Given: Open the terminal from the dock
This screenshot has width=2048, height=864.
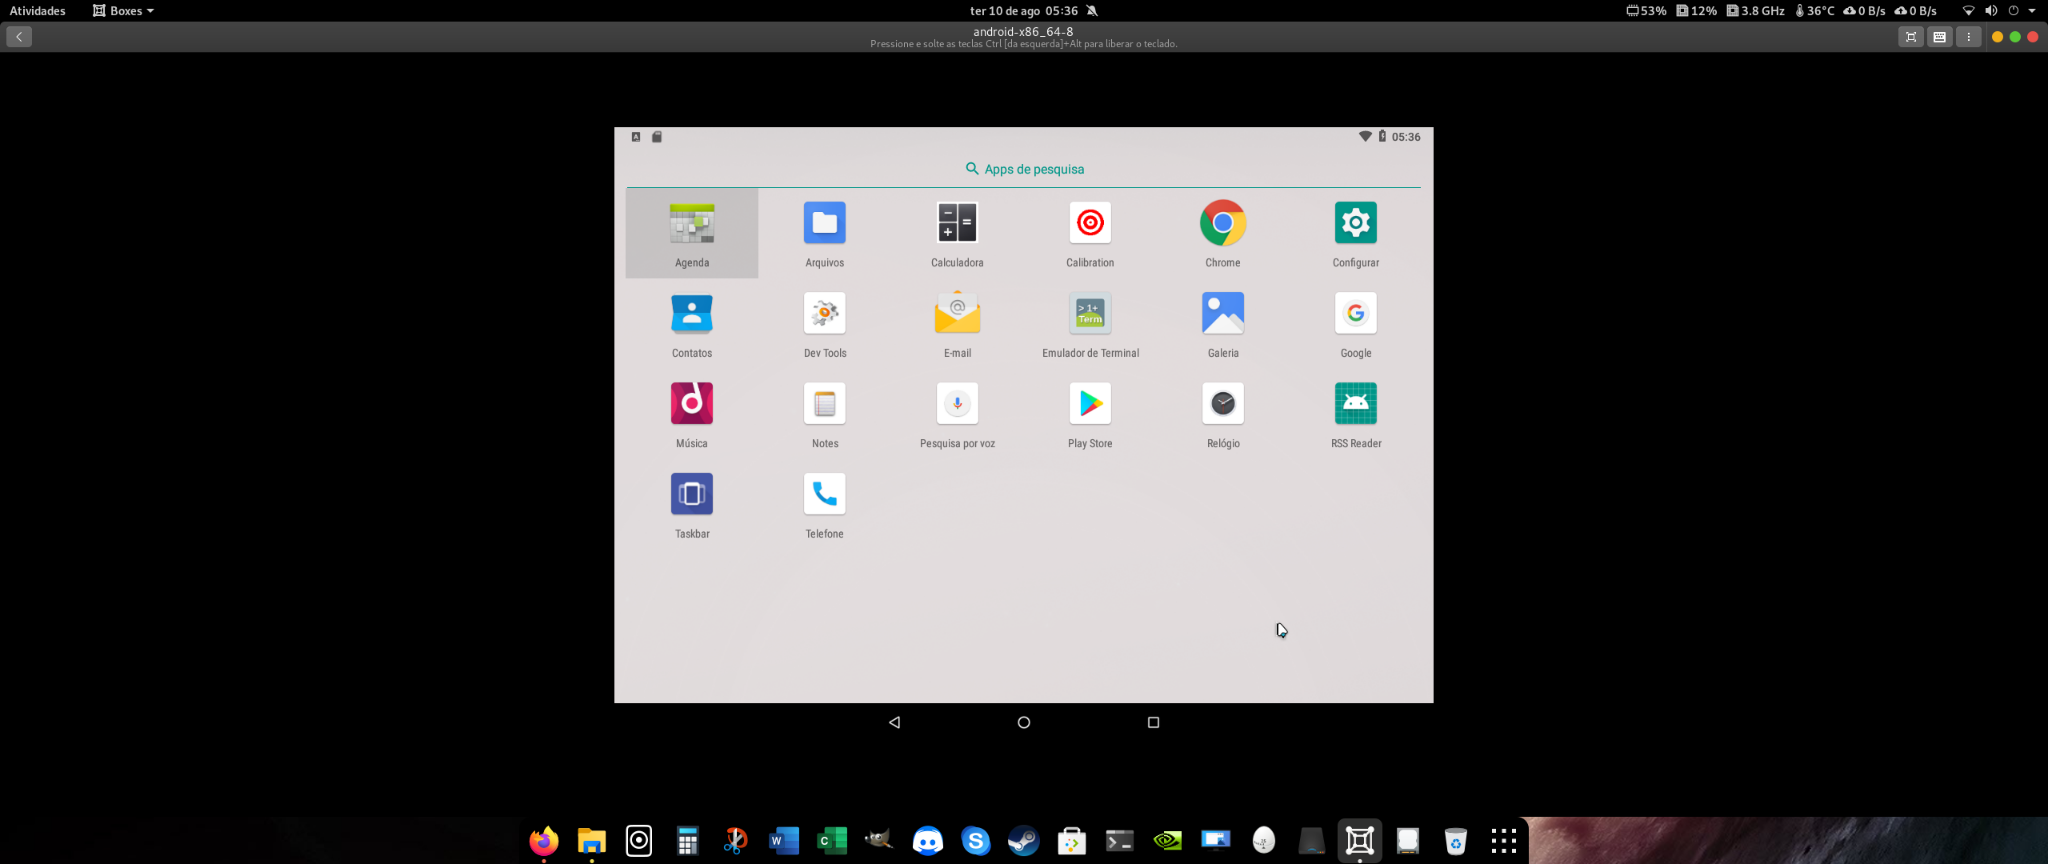Looking at the screenshot, I should pos(1119,841).
